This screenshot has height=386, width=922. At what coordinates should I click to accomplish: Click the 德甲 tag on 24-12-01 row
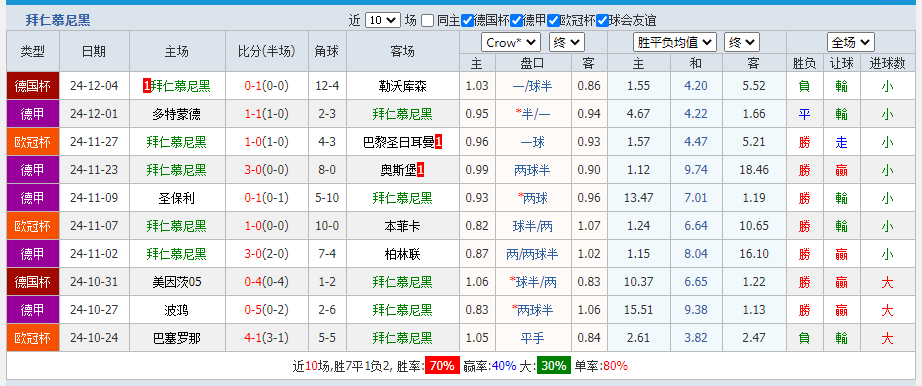[33, 114]
